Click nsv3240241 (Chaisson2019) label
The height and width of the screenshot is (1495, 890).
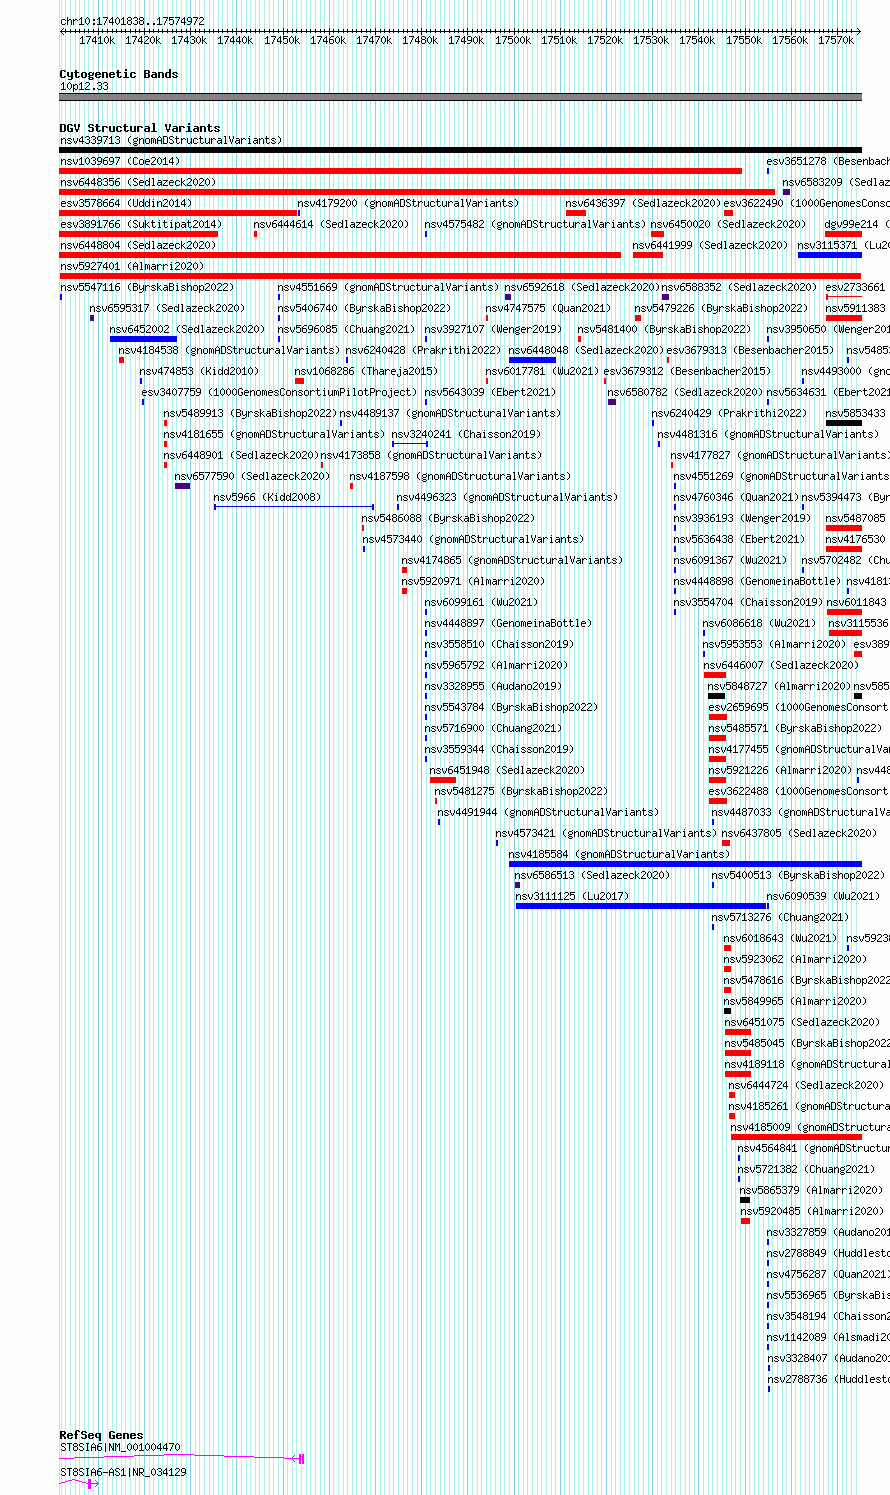click(x=466, y=434)
